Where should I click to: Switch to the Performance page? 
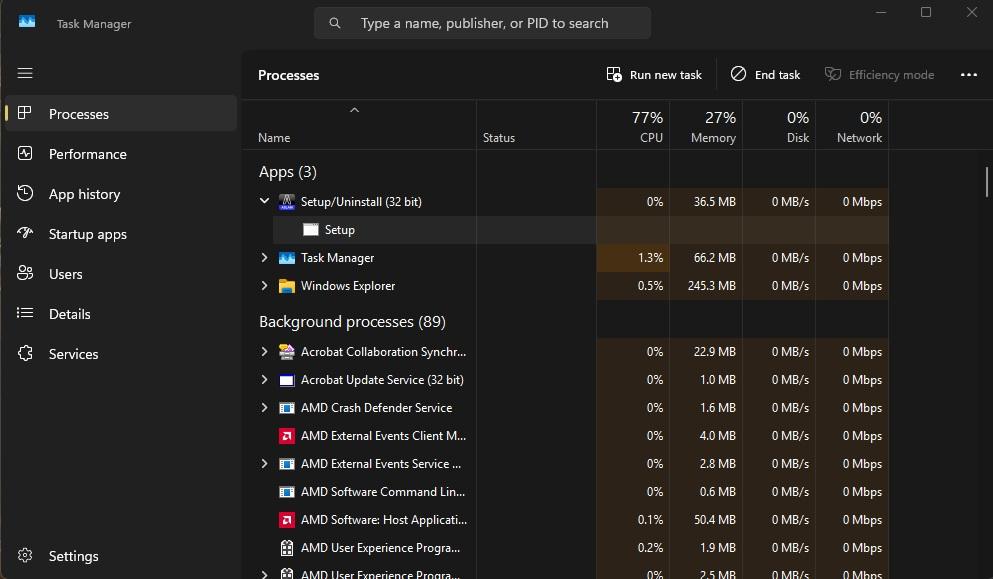121,153
